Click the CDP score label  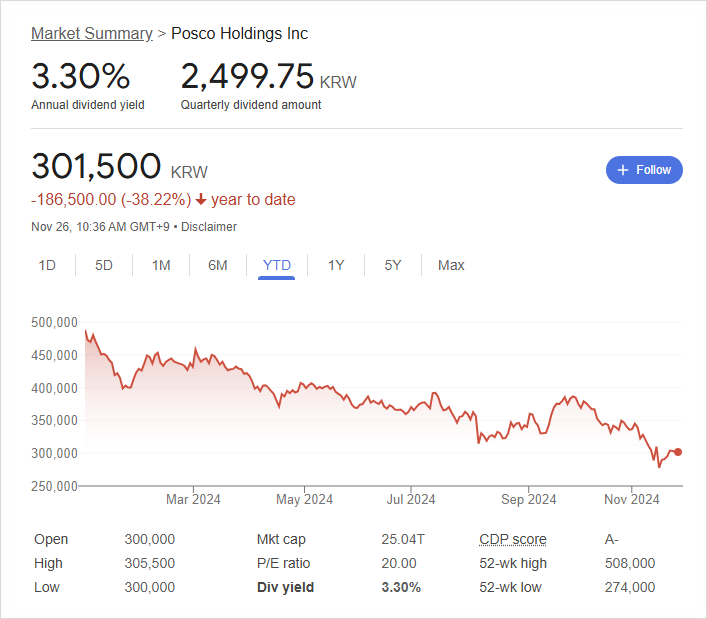(513, 539)
